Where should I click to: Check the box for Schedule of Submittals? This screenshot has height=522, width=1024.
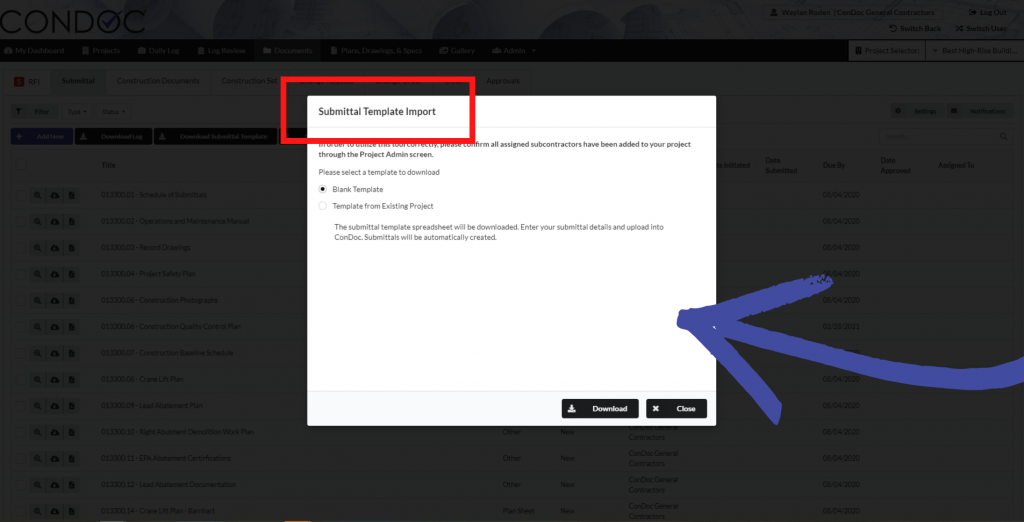[x=20, y=195]
